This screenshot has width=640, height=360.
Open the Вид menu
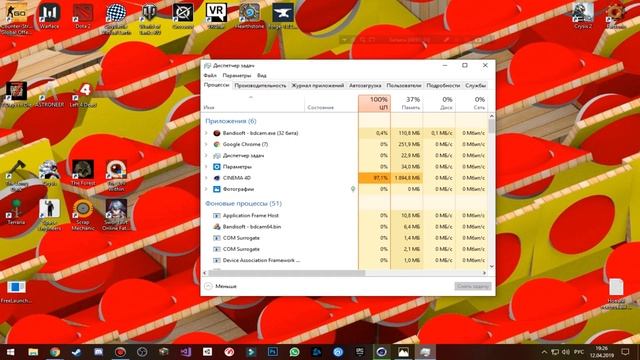pos(262,76)
